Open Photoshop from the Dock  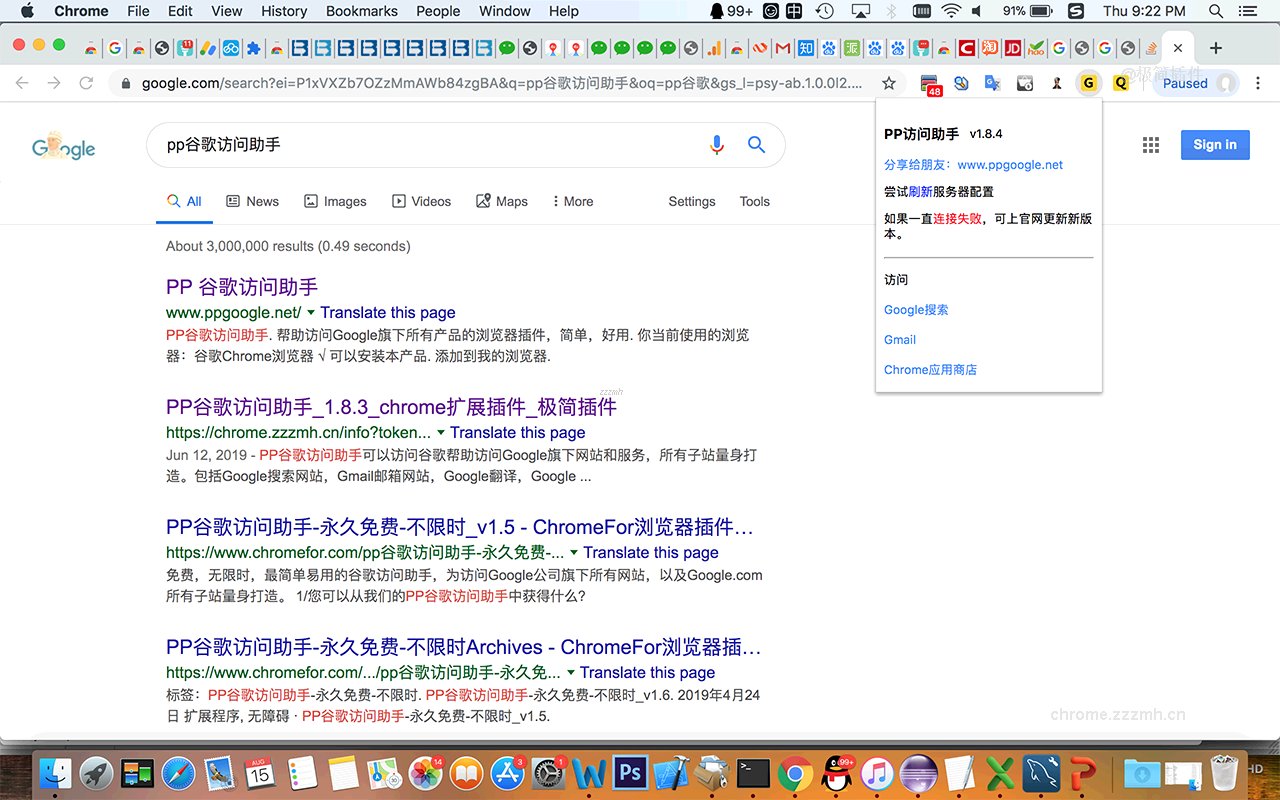(630, 773)
